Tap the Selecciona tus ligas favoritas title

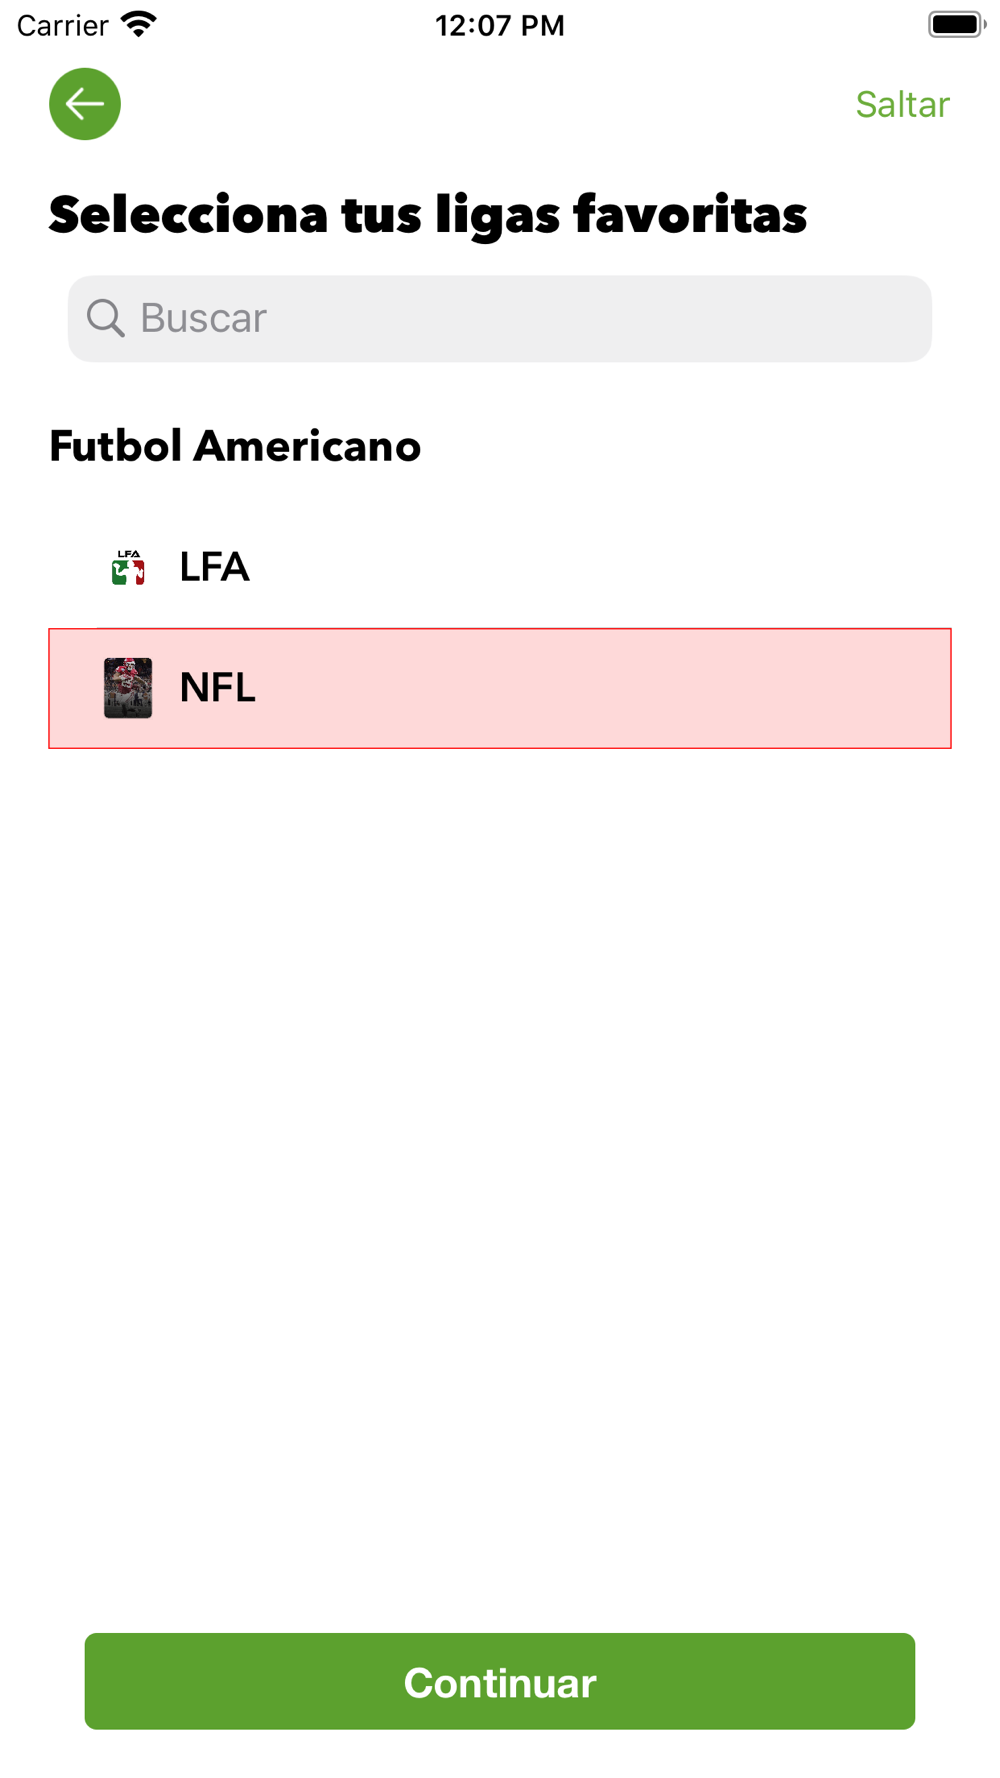tap(428, 215)
